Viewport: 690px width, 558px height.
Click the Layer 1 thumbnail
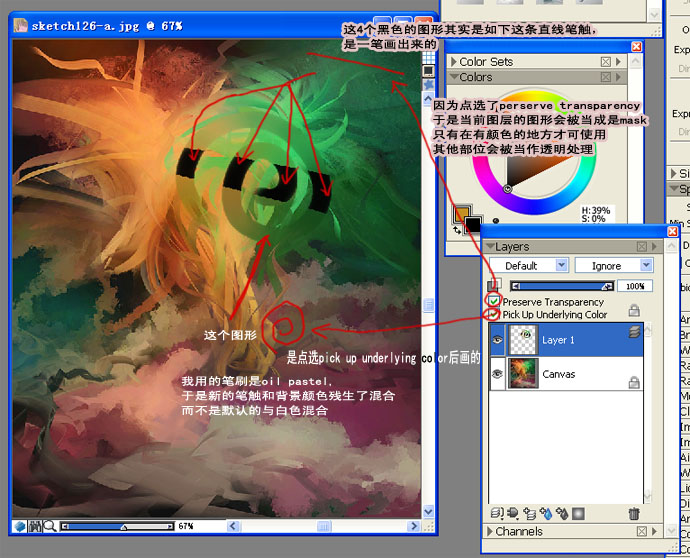pos(523,340)
